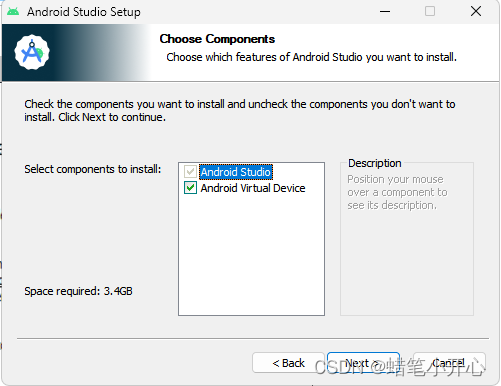Minimize the Android Studio Setup window
Image resolution: width=501 pixels, height=386 pixels.
tap(385, 11)
